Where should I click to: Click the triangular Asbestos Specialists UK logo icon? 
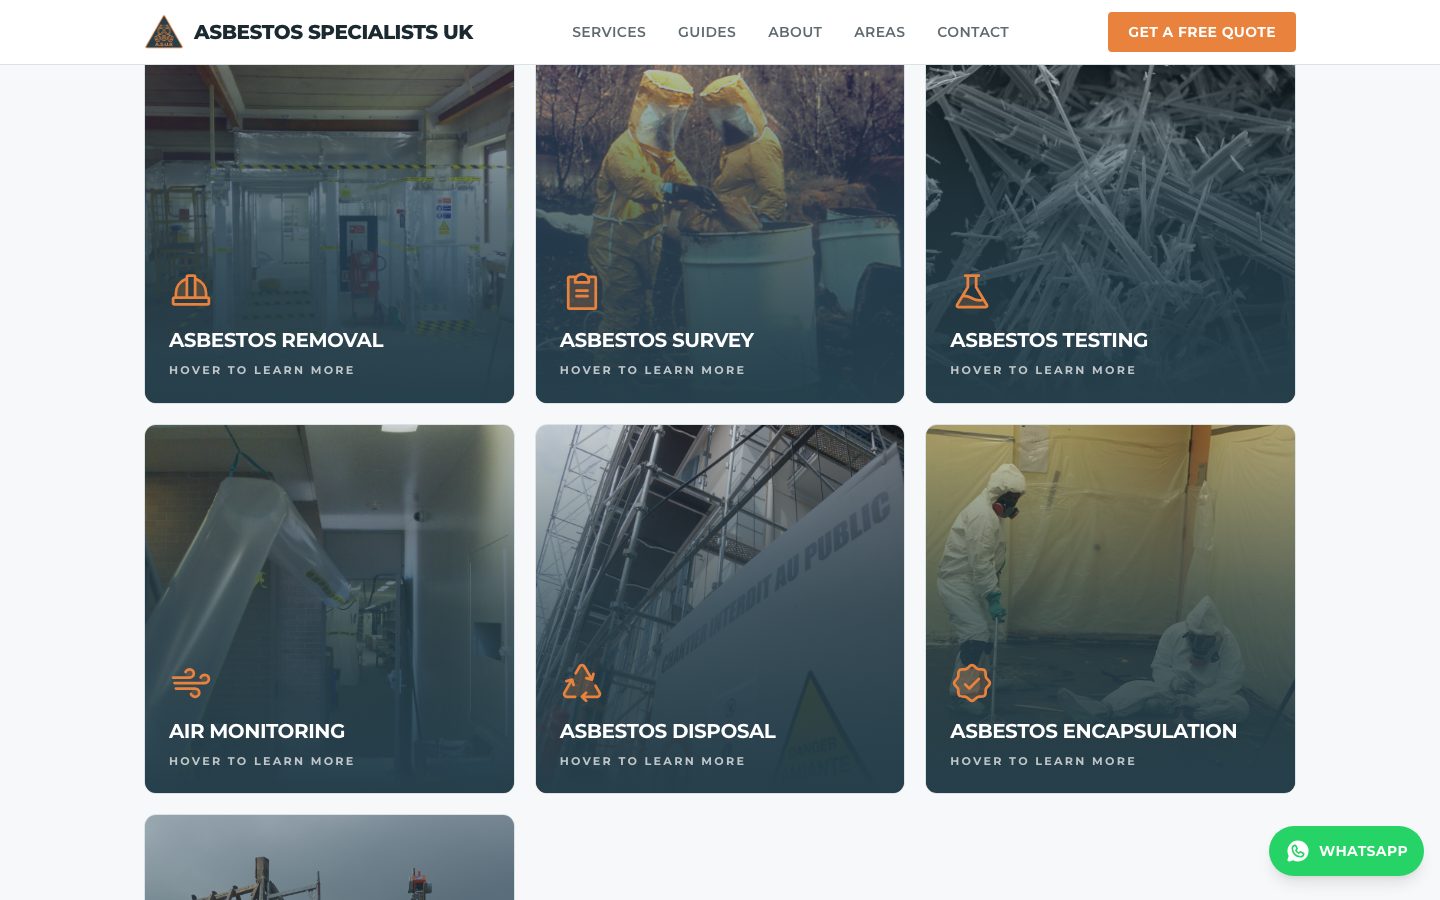tap(164, 32)
